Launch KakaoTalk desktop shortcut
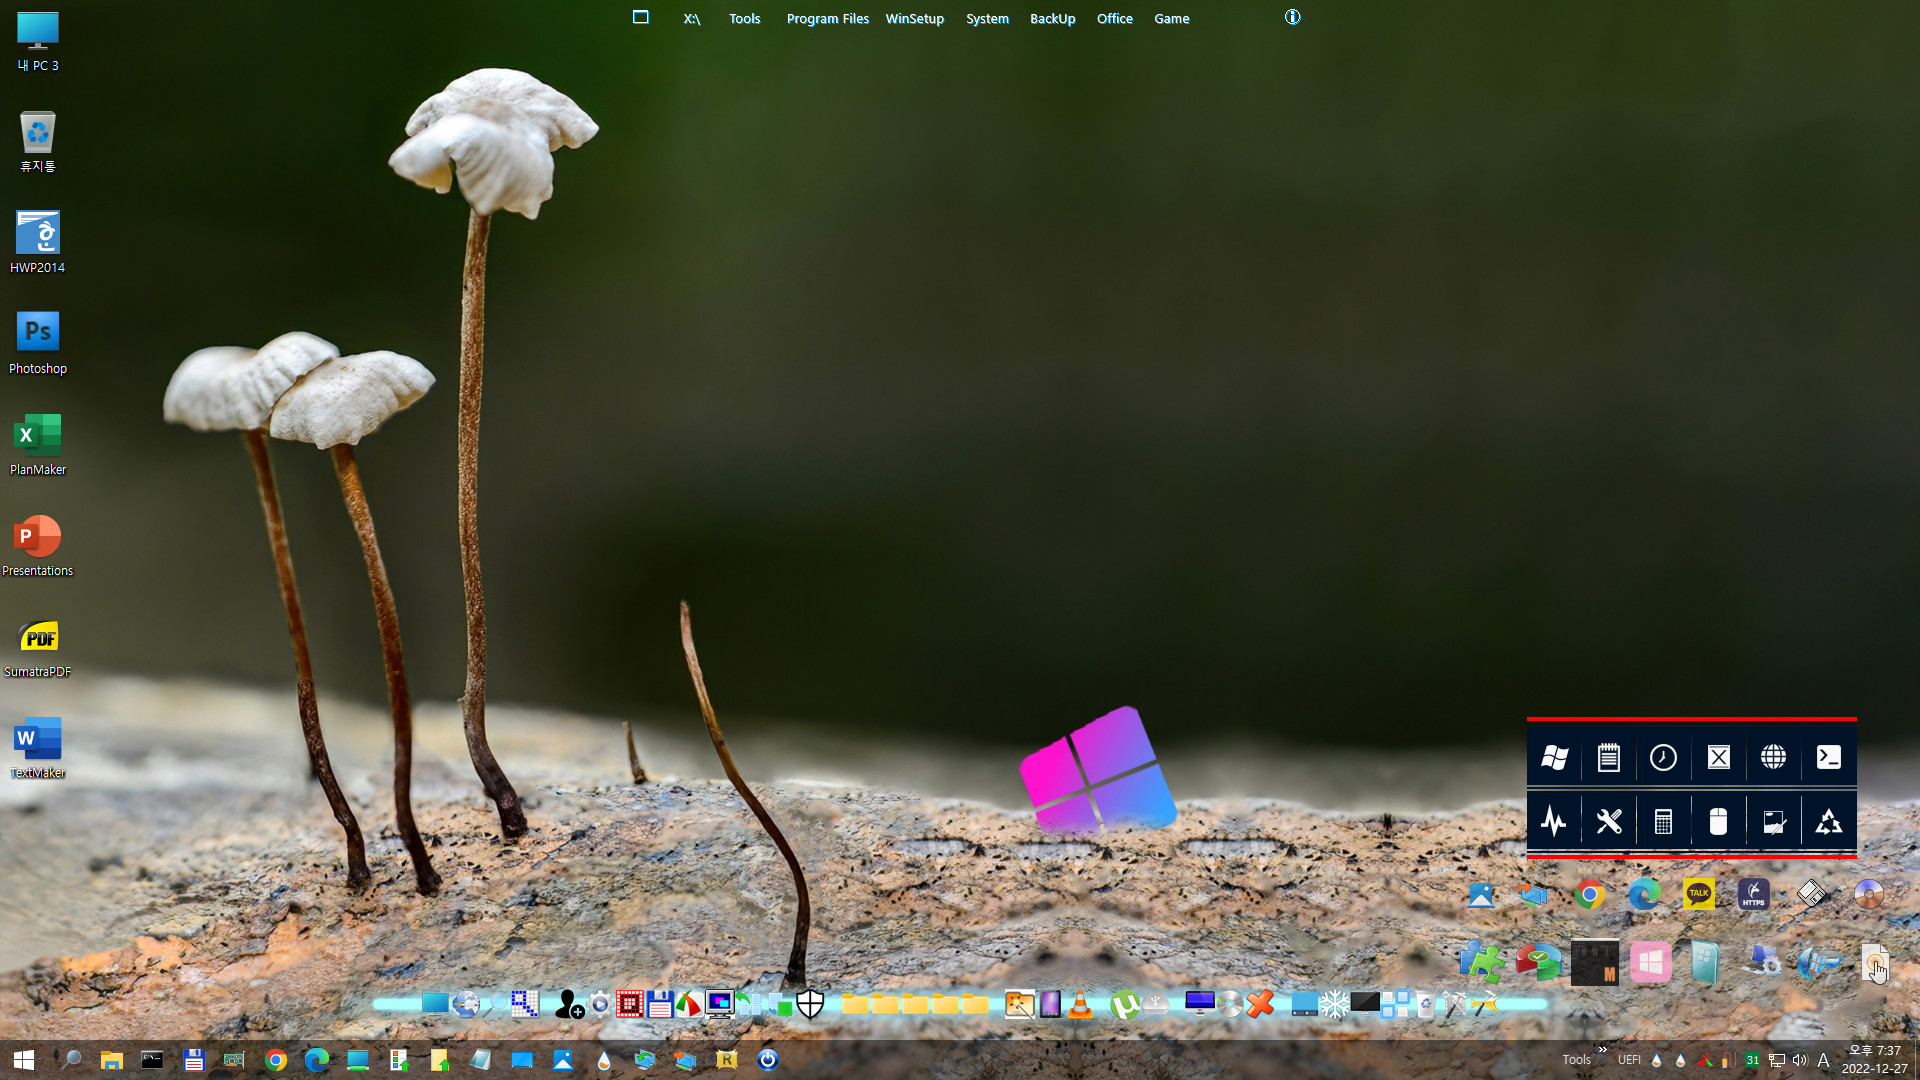 point(1699,894)
